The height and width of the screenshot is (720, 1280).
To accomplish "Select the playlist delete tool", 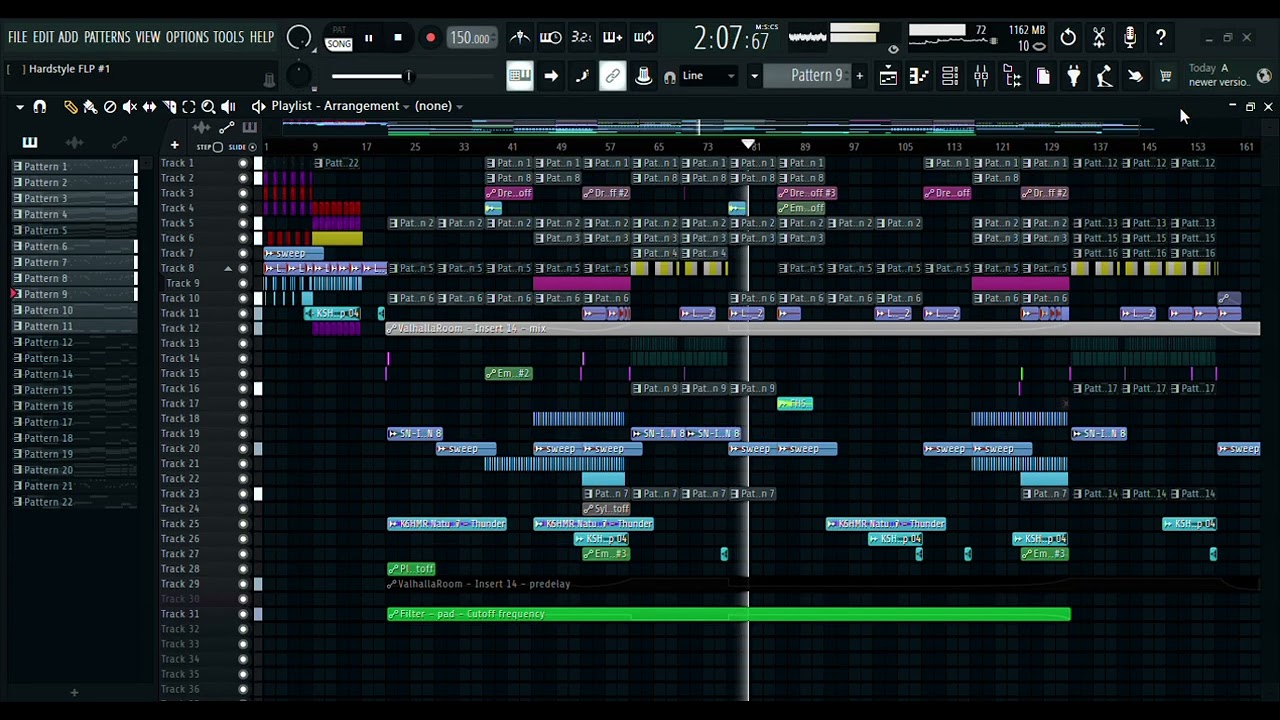I will coord(110,106).
